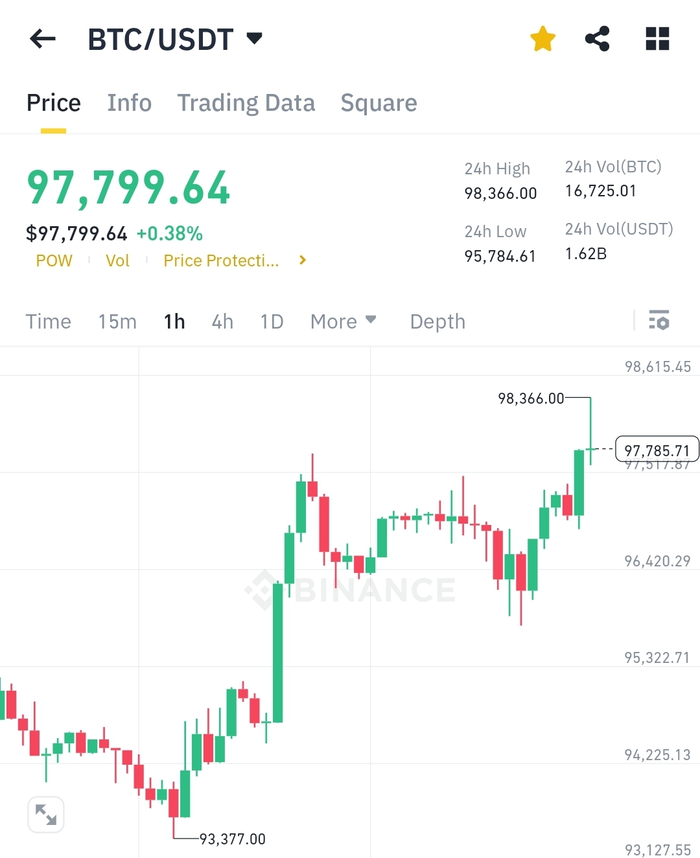This screenshot has width=700, height=858.
Task: Tap the fullscreen expand chart icon
Action: pos(46,815)
